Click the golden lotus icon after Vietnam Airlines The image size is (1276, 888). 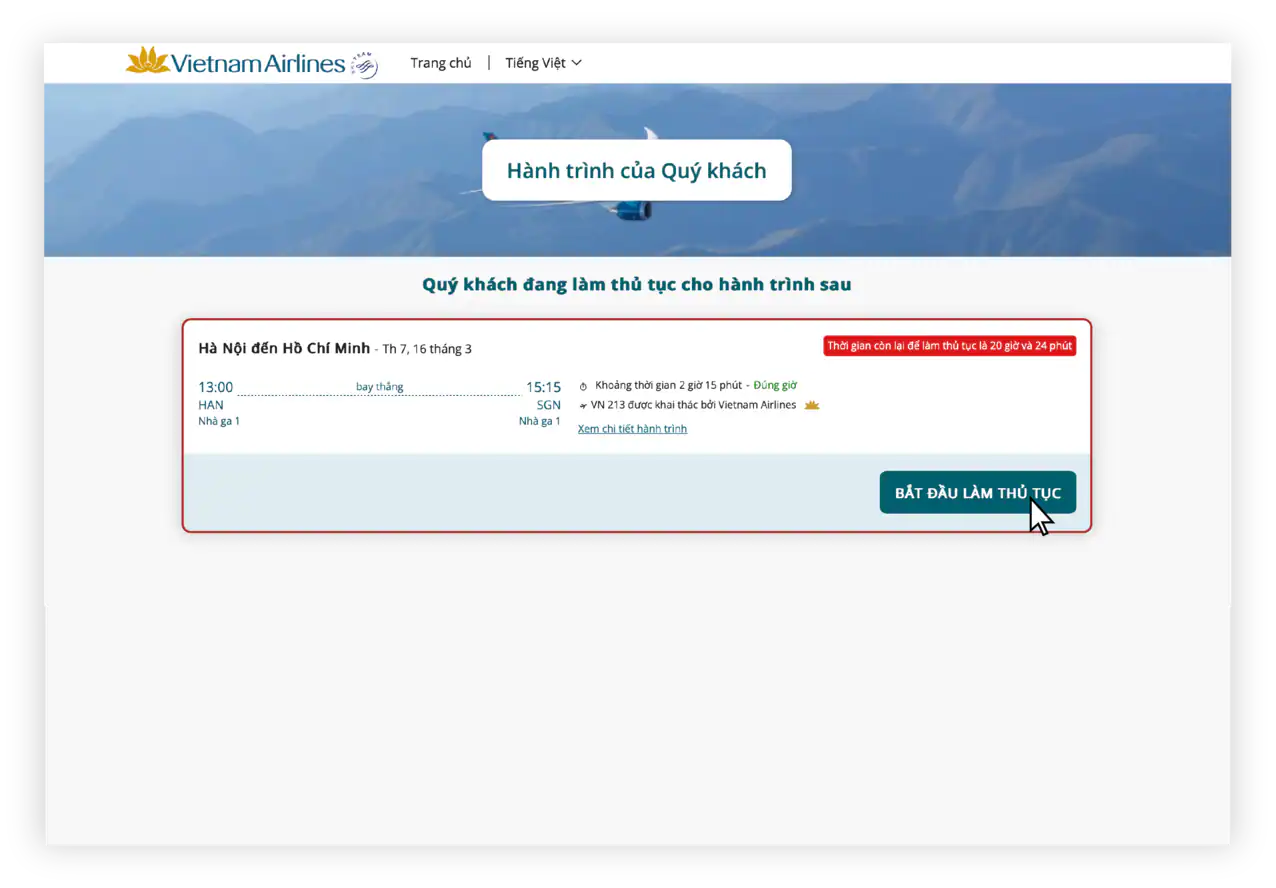[x=811, y=405]
